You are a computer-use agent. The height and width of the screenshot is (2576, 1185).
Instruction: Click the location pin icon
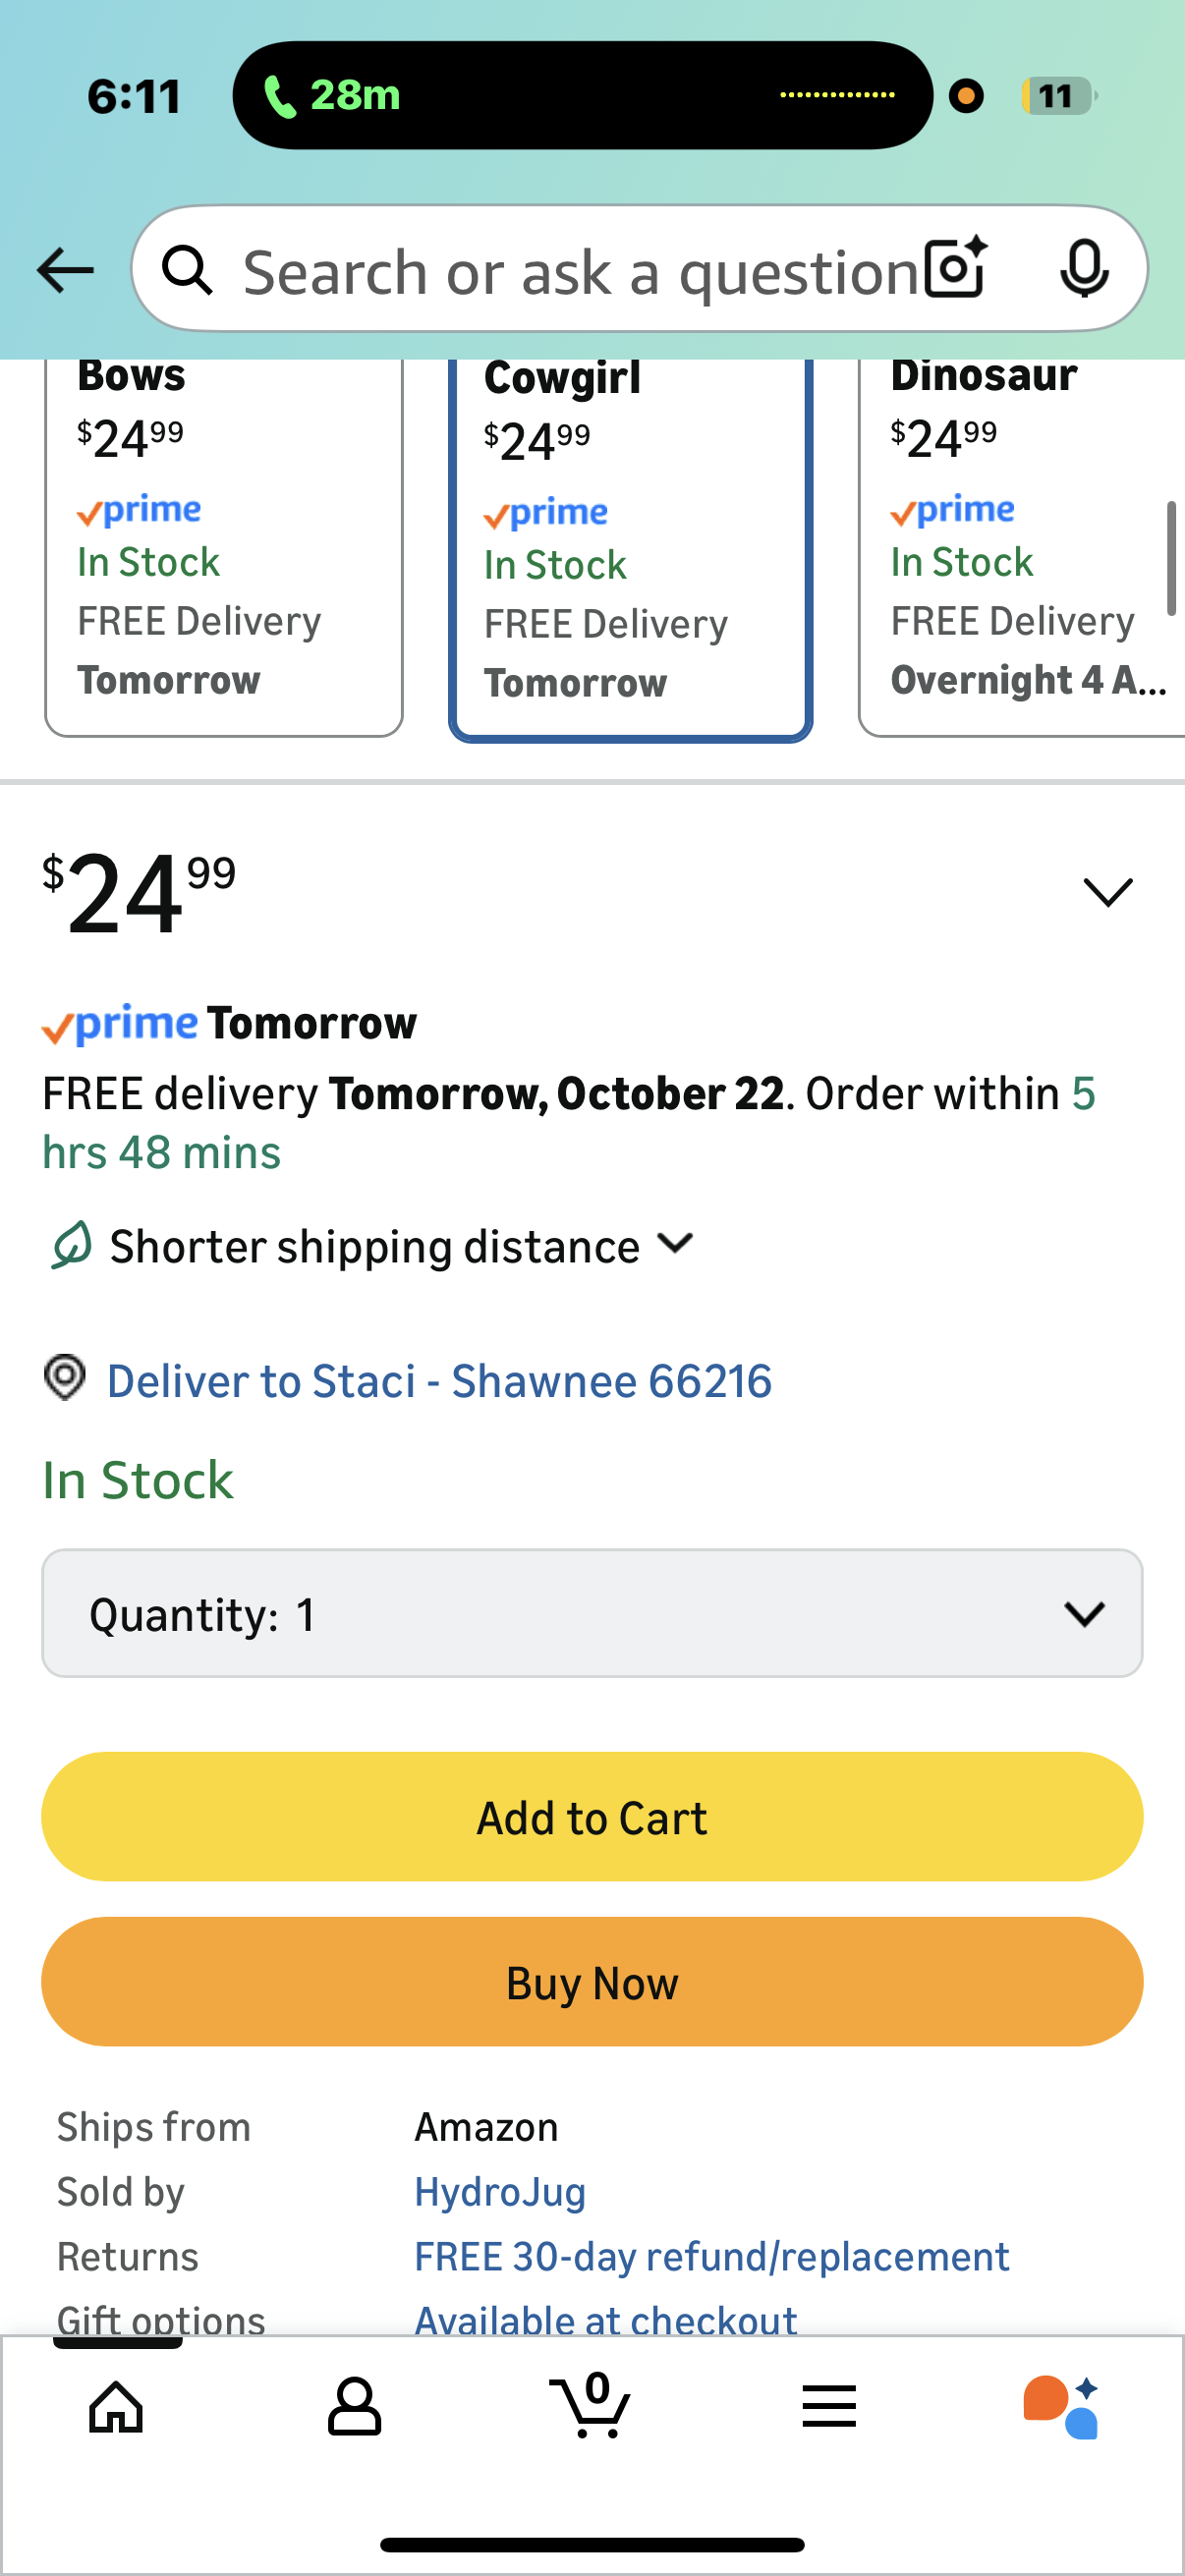point(65,1380)
